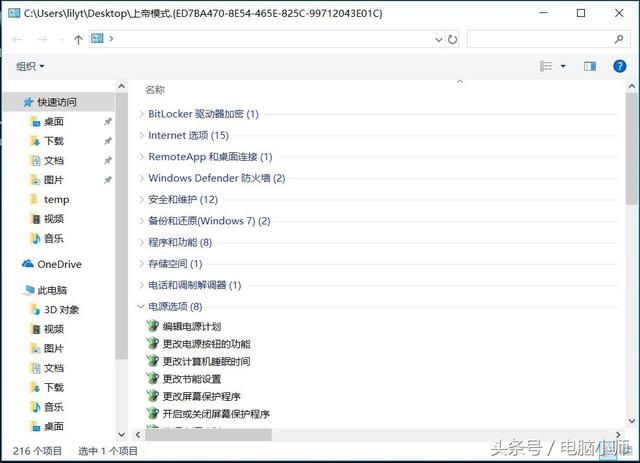Click the control panel icon in address bar

97,38
